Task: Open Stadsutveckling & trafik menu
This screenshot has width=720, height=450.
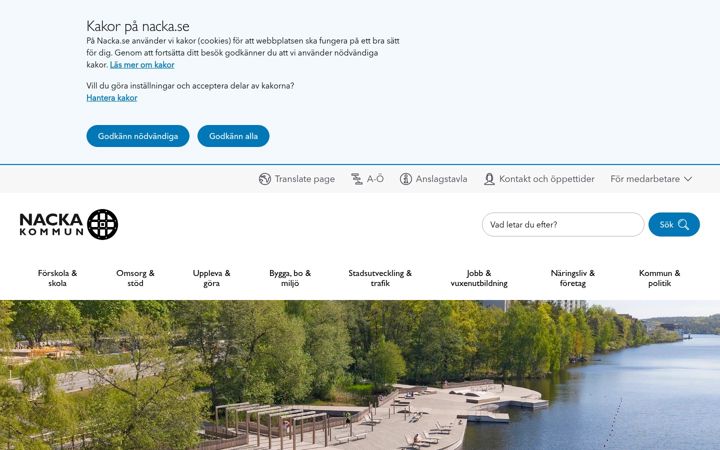Action: click(380, 278)
